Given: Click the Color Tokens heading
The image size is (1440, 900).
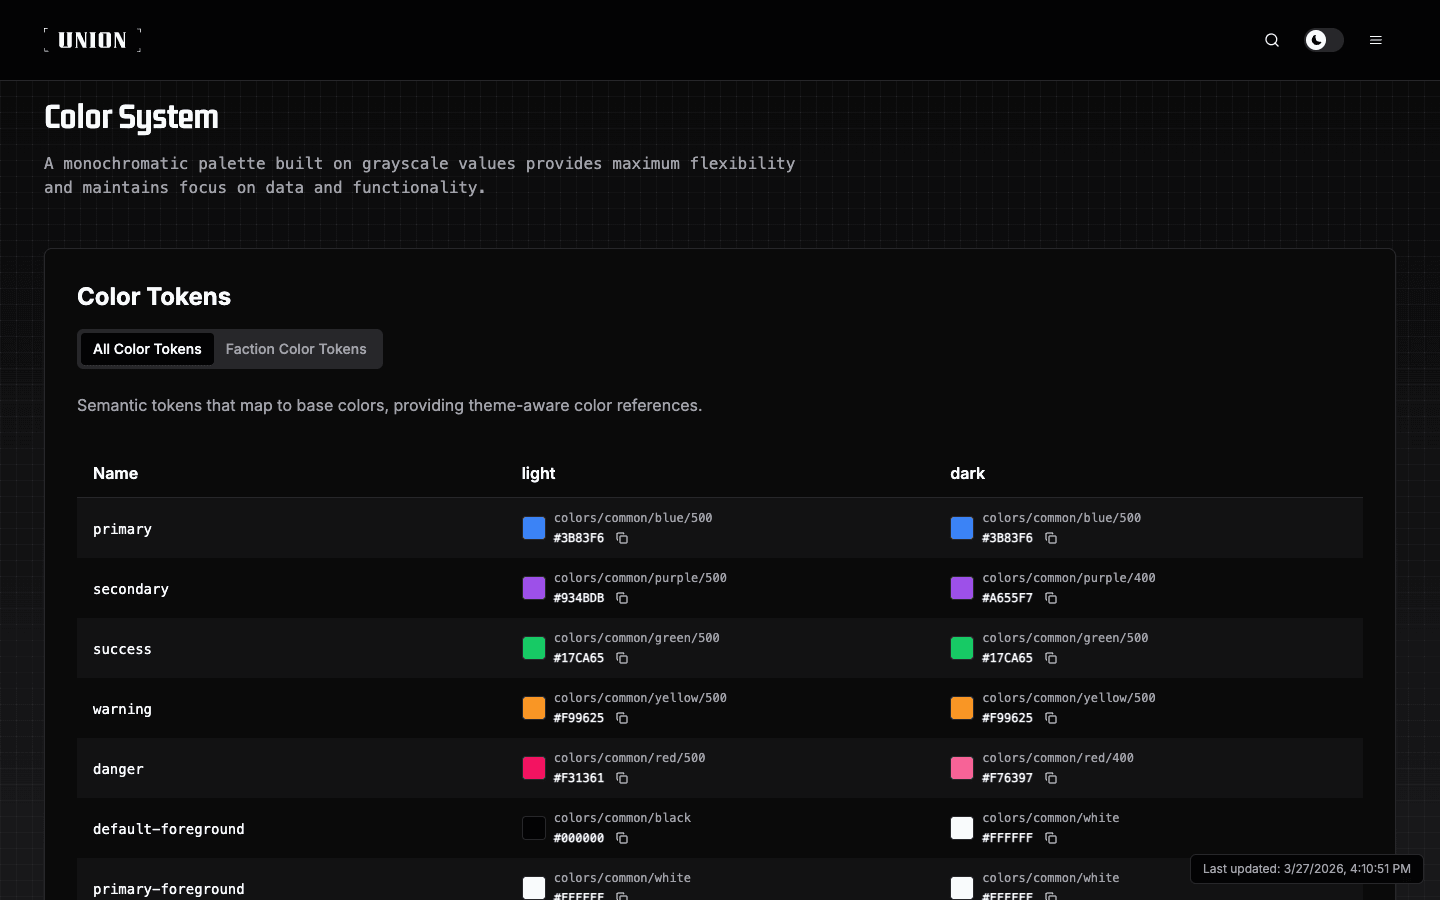Looking at the screenshot, I should [x=153, y=297].
